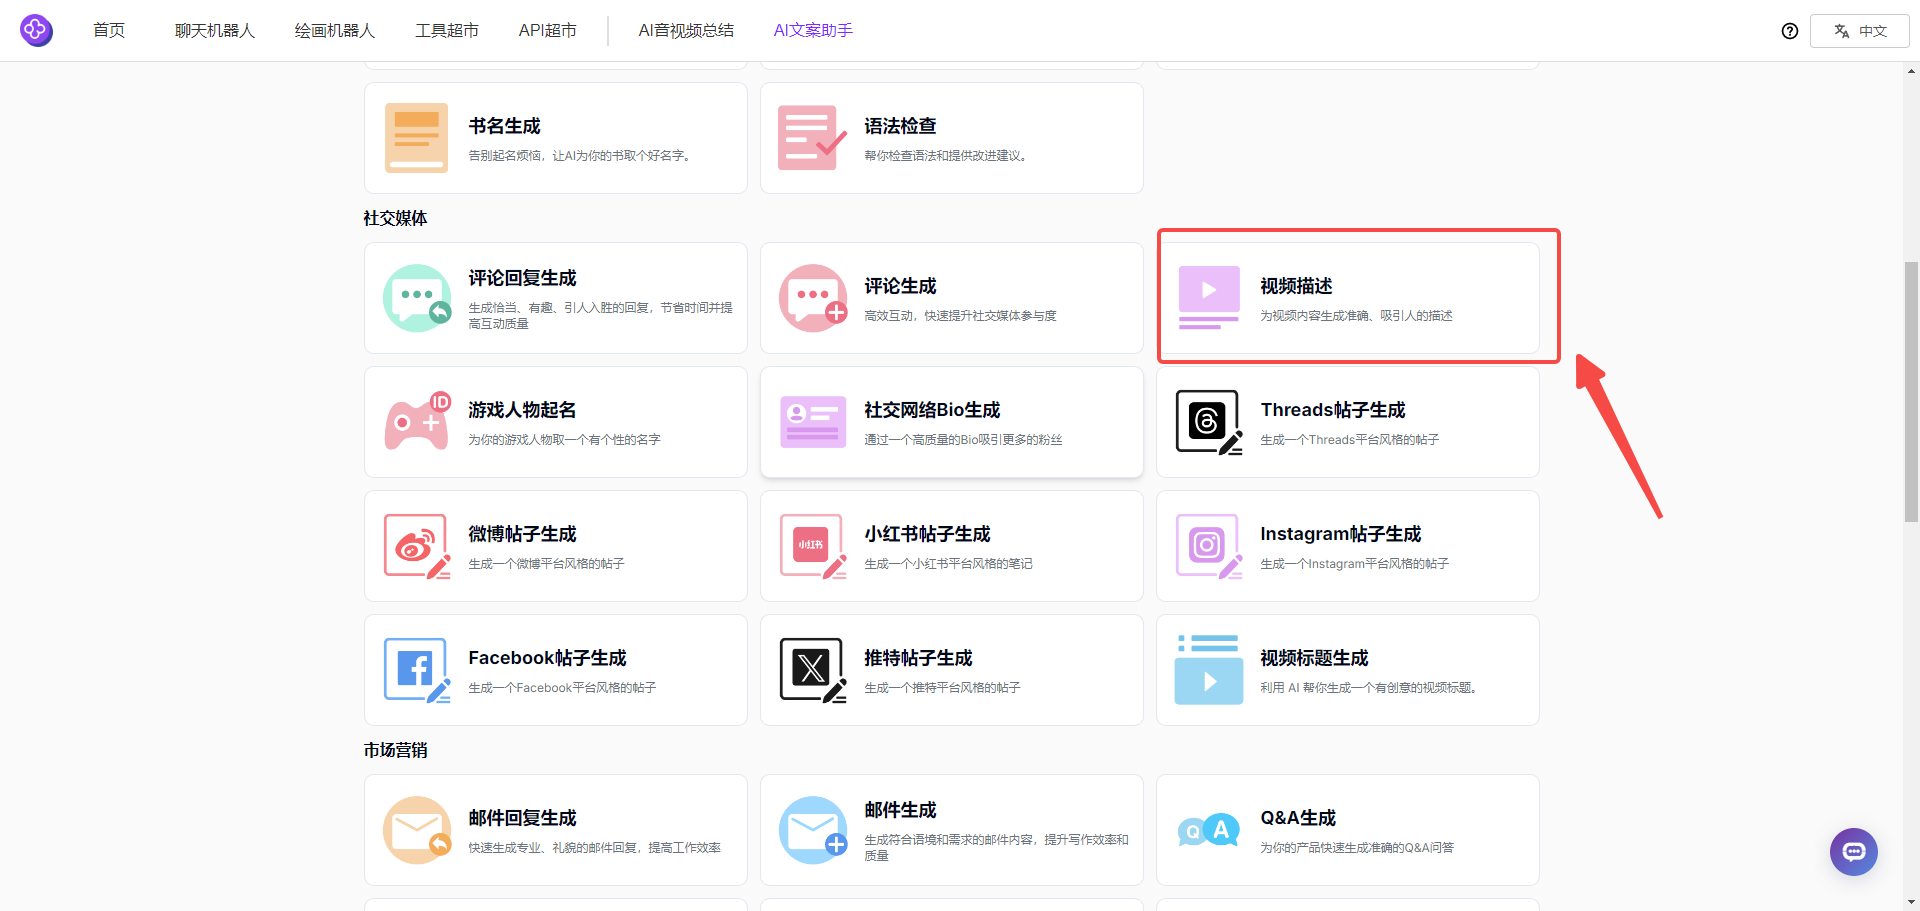Viewport: 1920px width, 911px height.
Task: Click the Facebook logo icon
Action: [x=417, y=670]
